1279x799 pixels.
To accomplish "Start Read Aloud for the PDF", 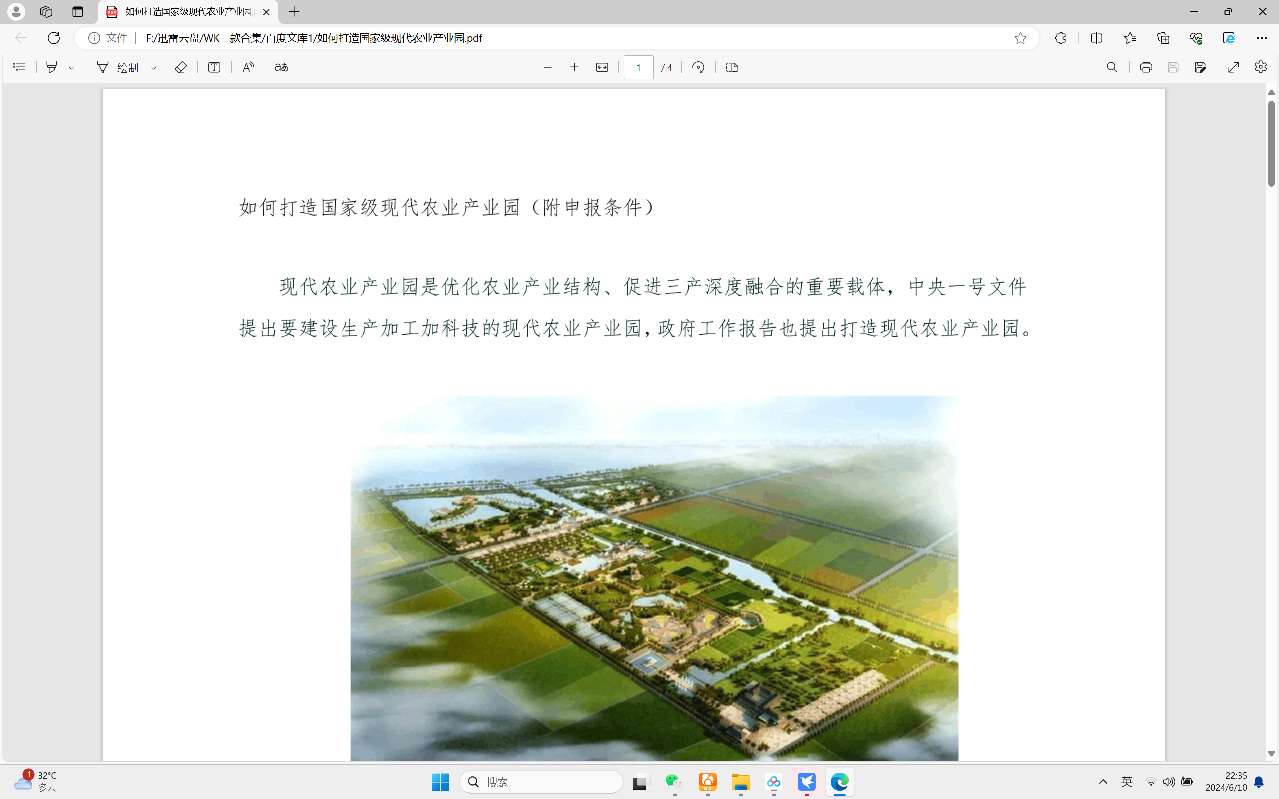I will [249, 67].
